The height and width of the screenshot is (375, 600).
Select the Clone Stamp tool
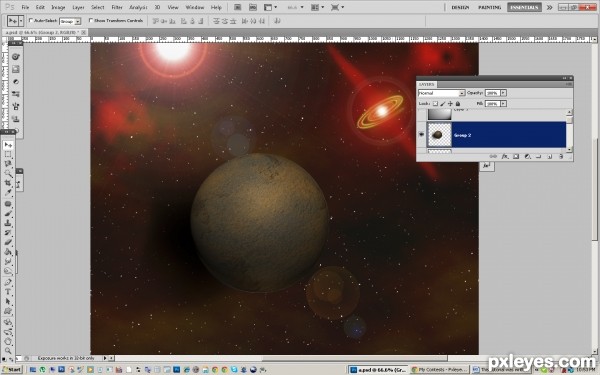pyautogui.click(x=8, y=223)
